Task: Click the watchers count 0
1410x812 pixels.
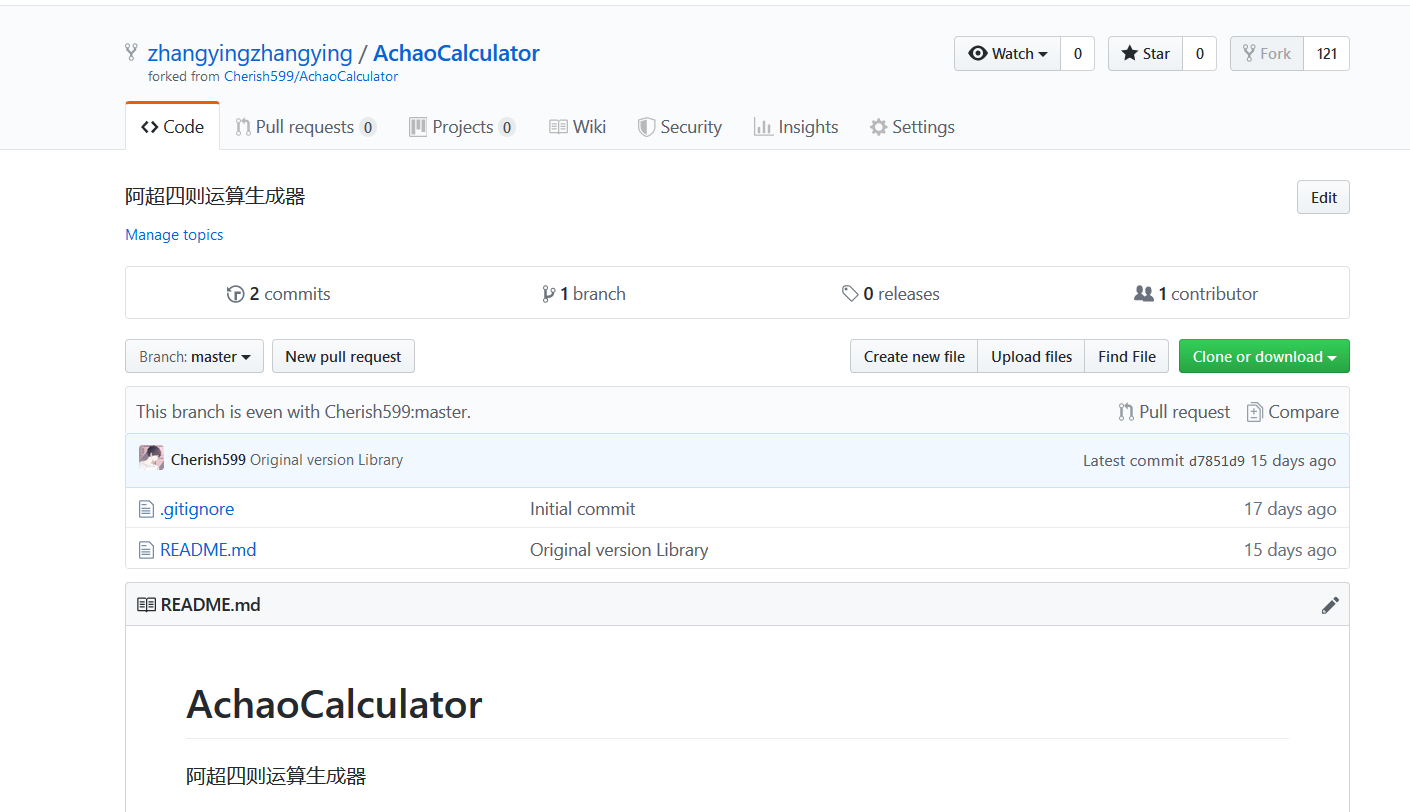Action: 1077,54
